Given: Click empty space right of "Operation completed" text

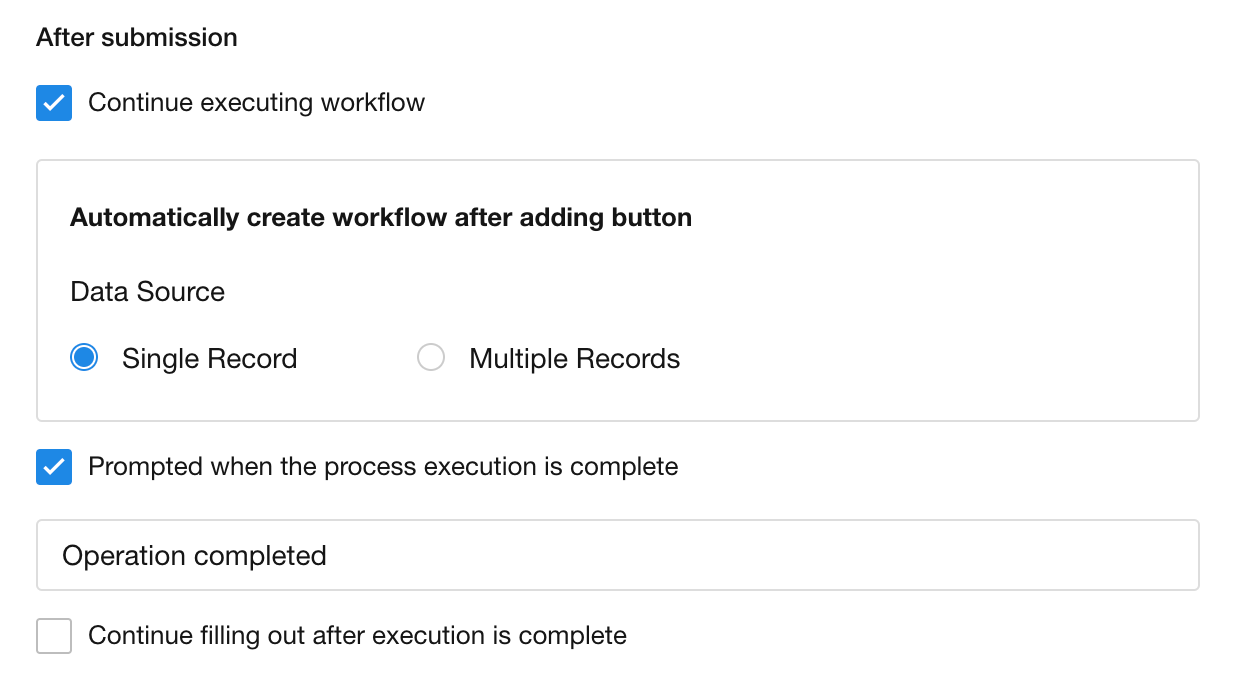Looking at the screenshot, I should pyautogui.click(x=760, y=555).
